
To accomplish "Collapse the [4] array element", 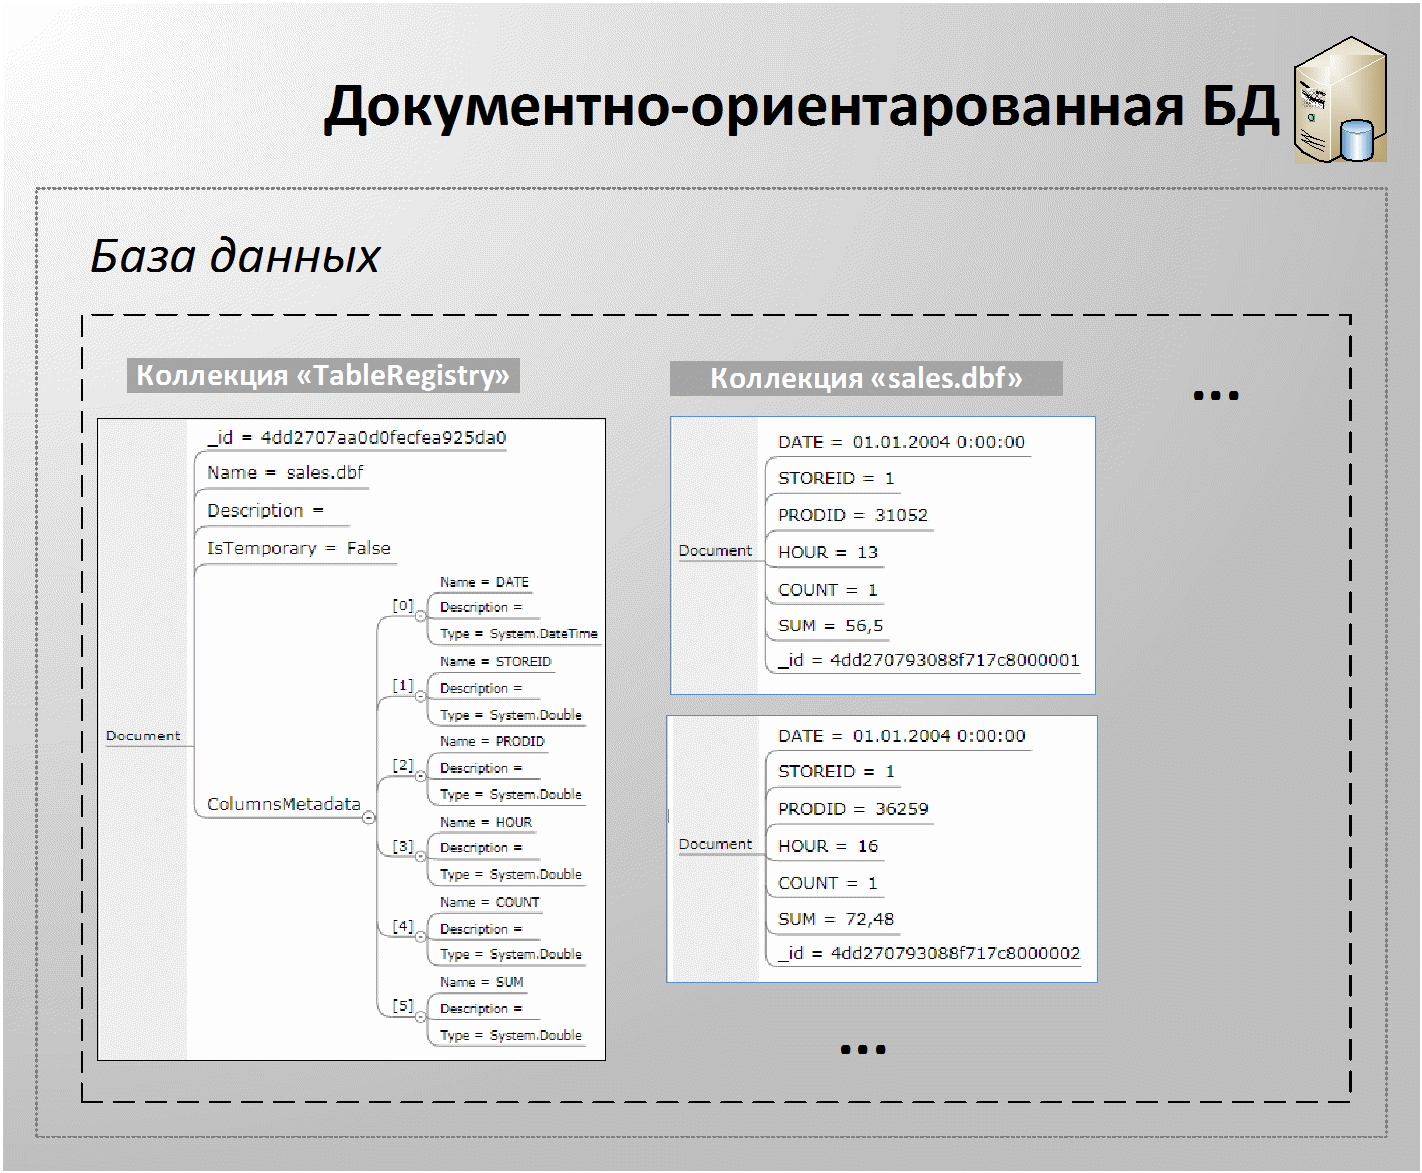I will tap(420, 936).
